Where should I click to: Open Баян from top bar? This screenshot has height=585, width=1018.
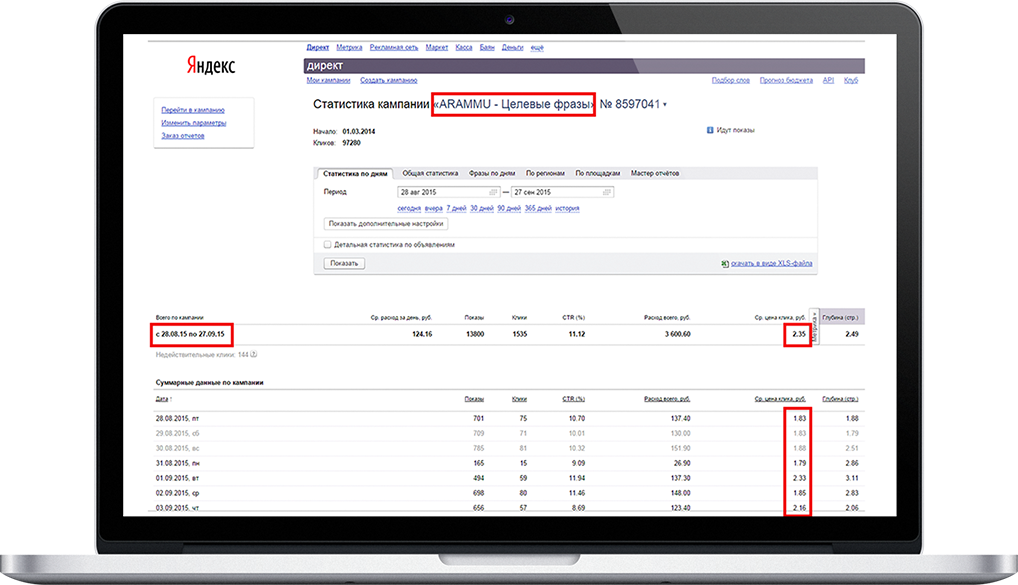487,47
